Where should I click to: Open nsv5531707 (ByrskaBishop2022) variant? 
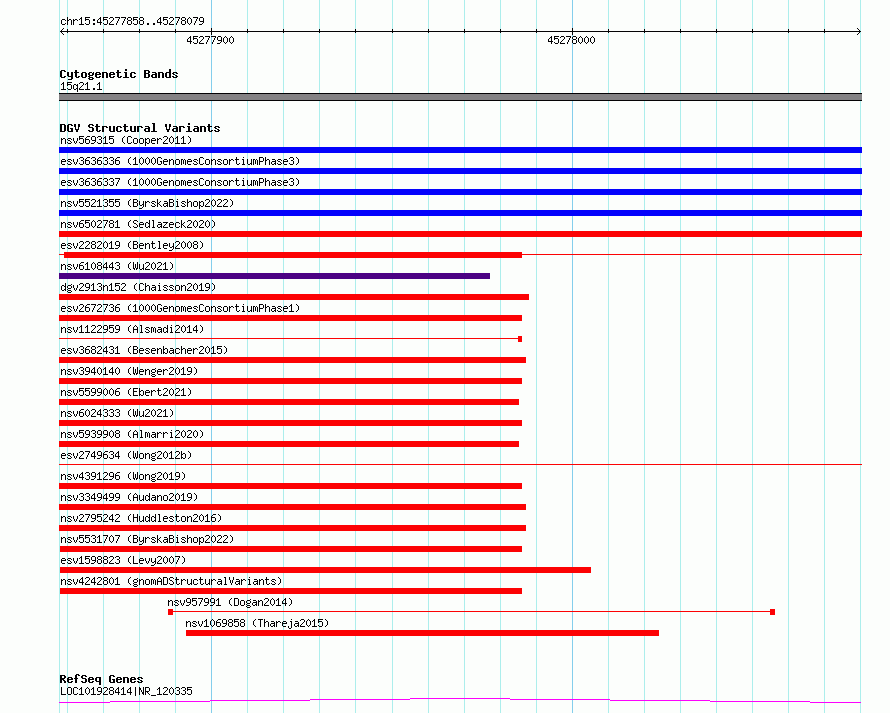point(147,539)
